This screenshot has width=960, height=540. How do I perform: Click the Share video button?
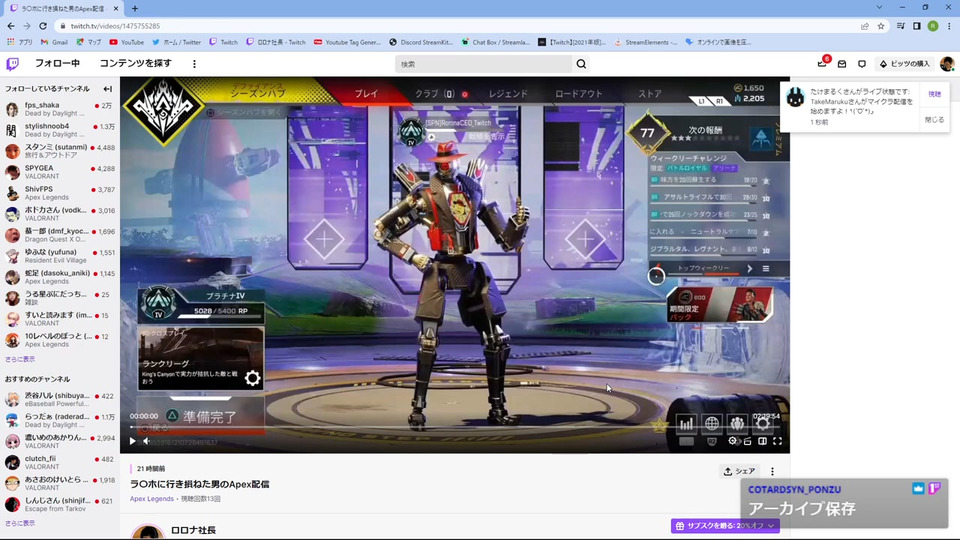(739, 471)
